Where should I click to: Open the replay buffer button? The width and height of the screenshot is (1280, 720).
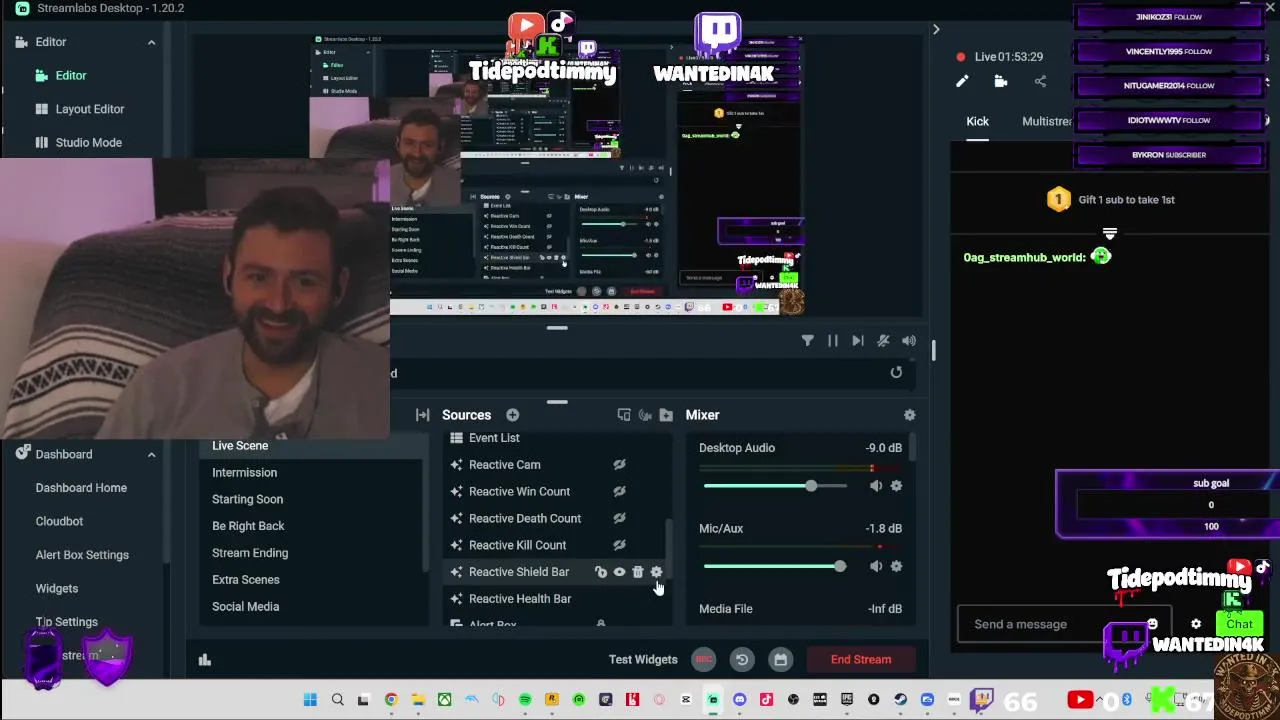click(742, 659)
